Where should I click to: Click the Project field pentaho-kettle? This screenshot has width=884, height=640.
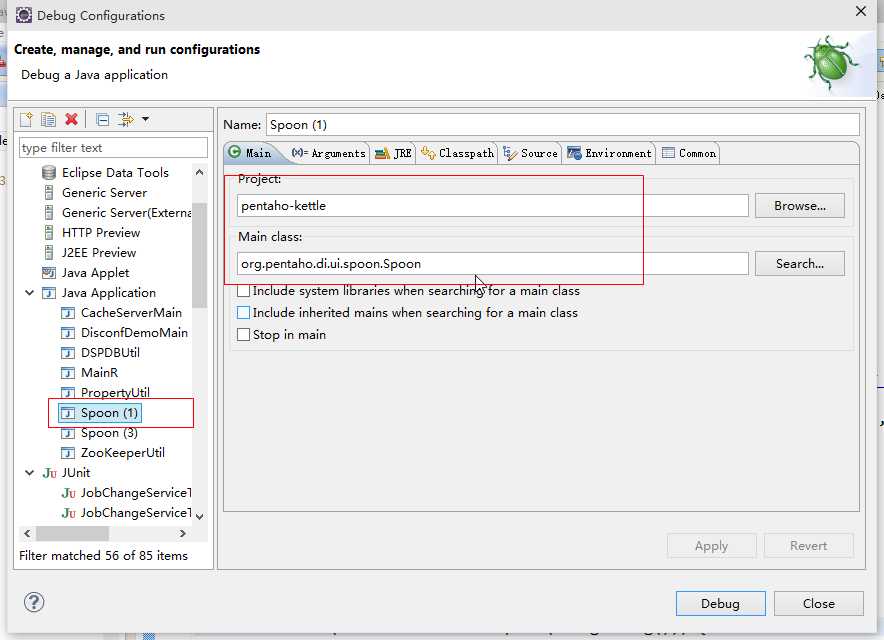pyautogui.click(x=492, y=206)
